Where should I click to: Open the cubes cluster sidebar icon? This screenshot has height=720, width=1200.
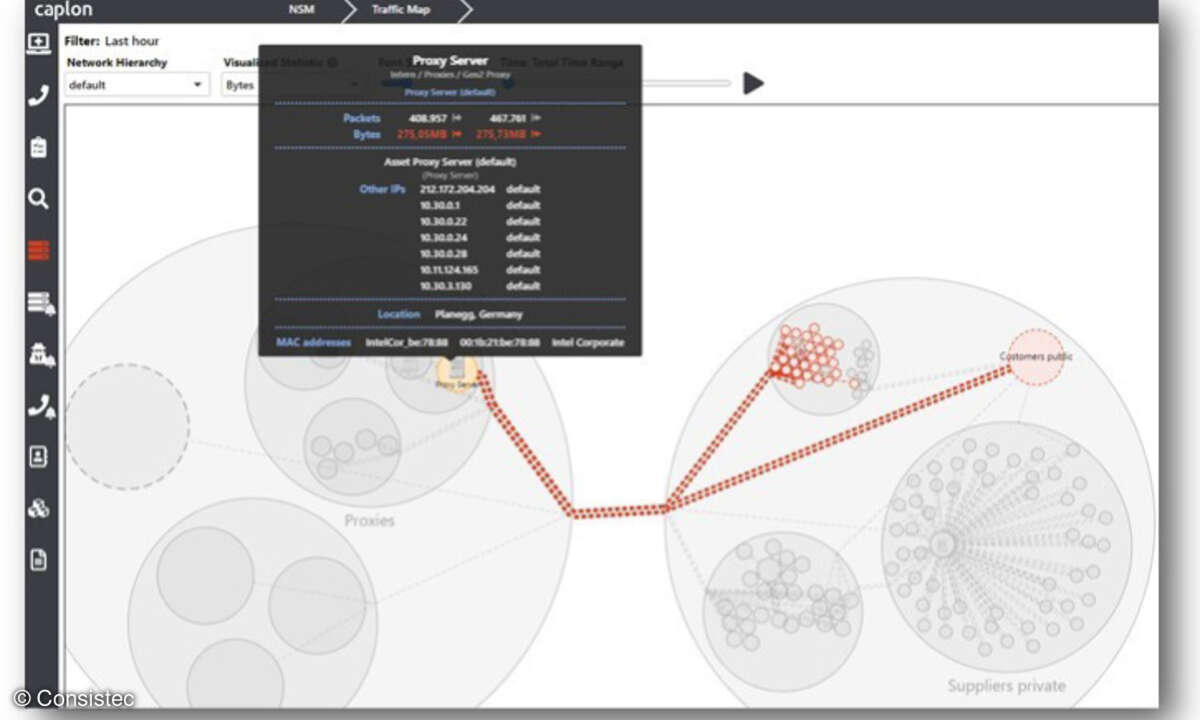(38, 509)
